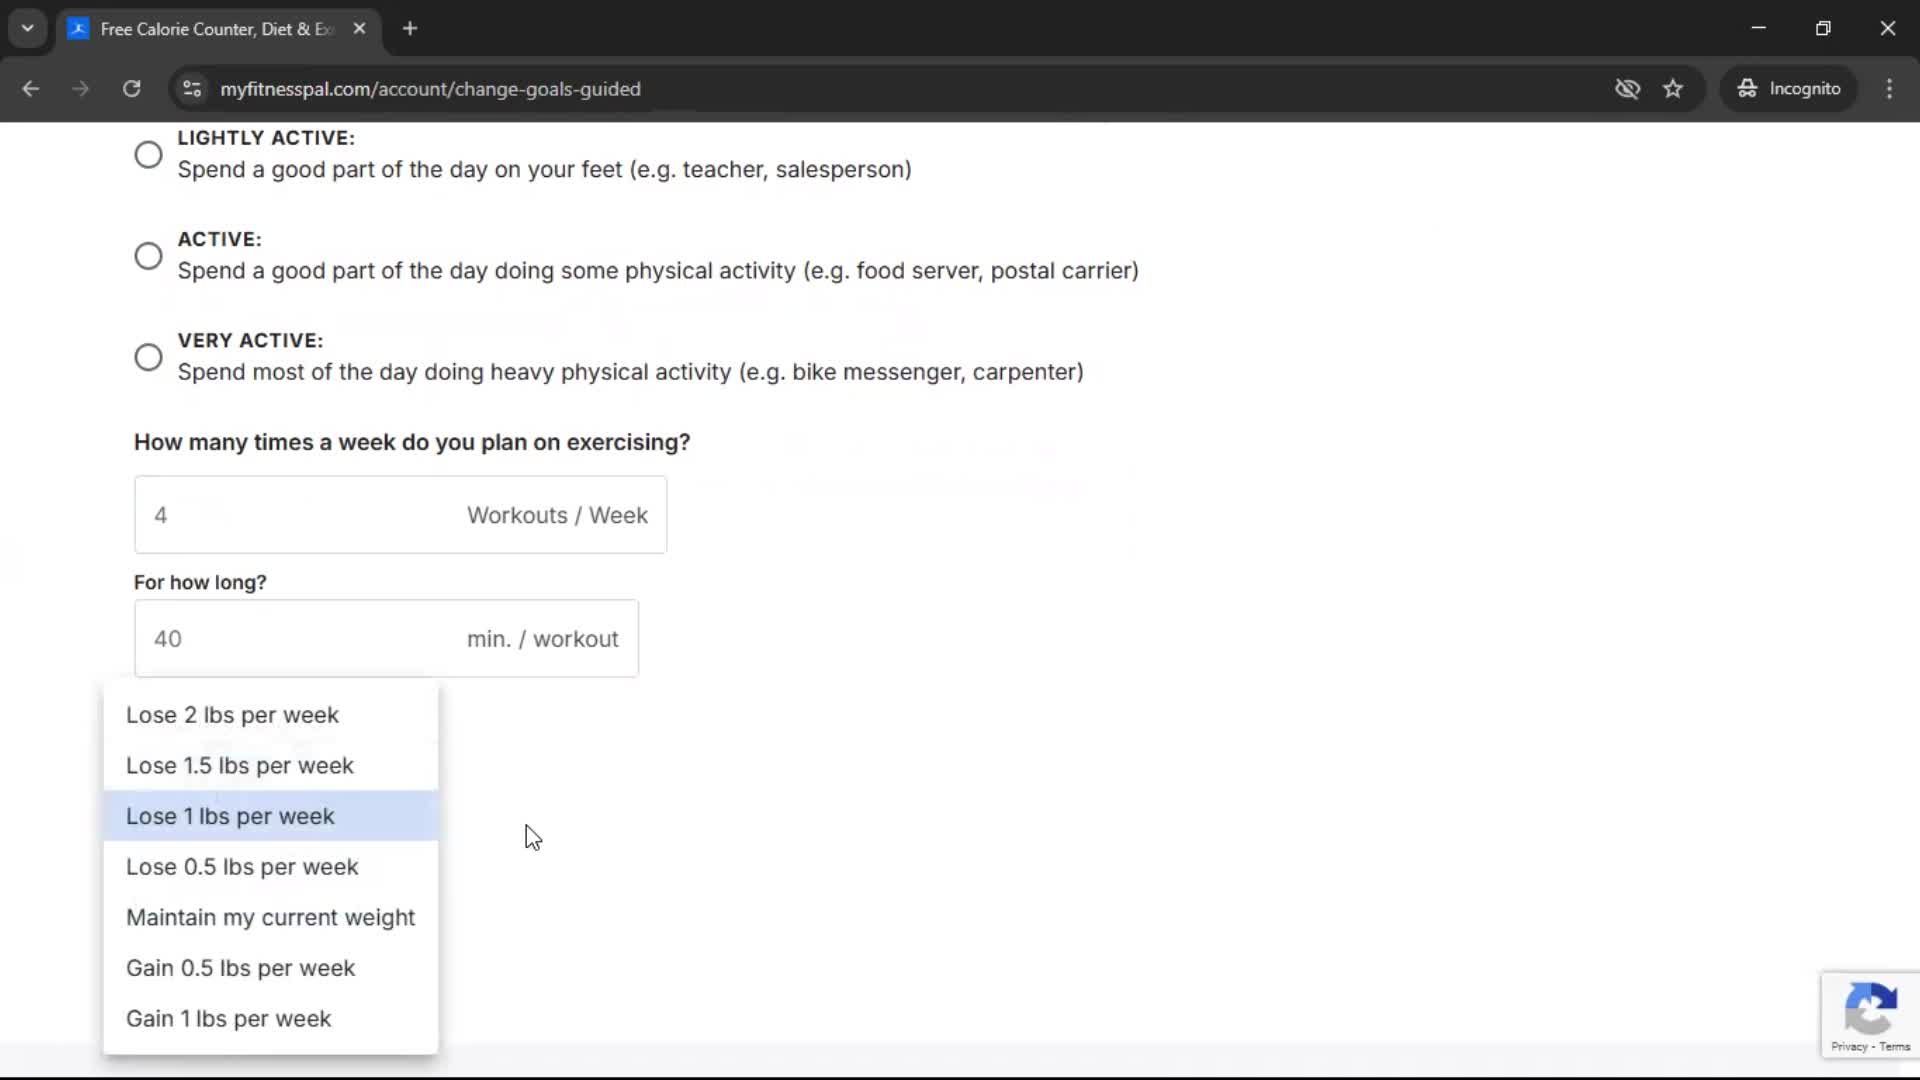Image resolution: width=1920 pixels, height=1080 pixels.
Task: Select Maintain my current weight option
Action: pos(271,918)
